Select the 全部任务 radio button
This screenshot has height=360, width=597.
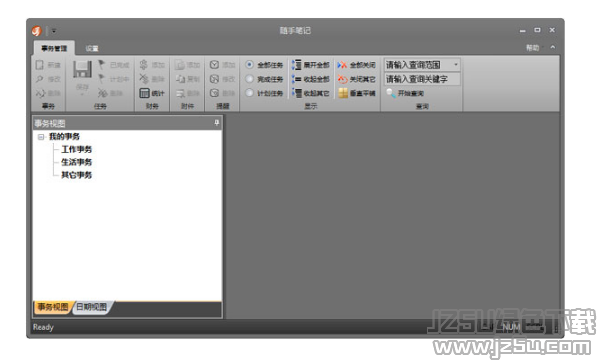[x=249, y=65]
